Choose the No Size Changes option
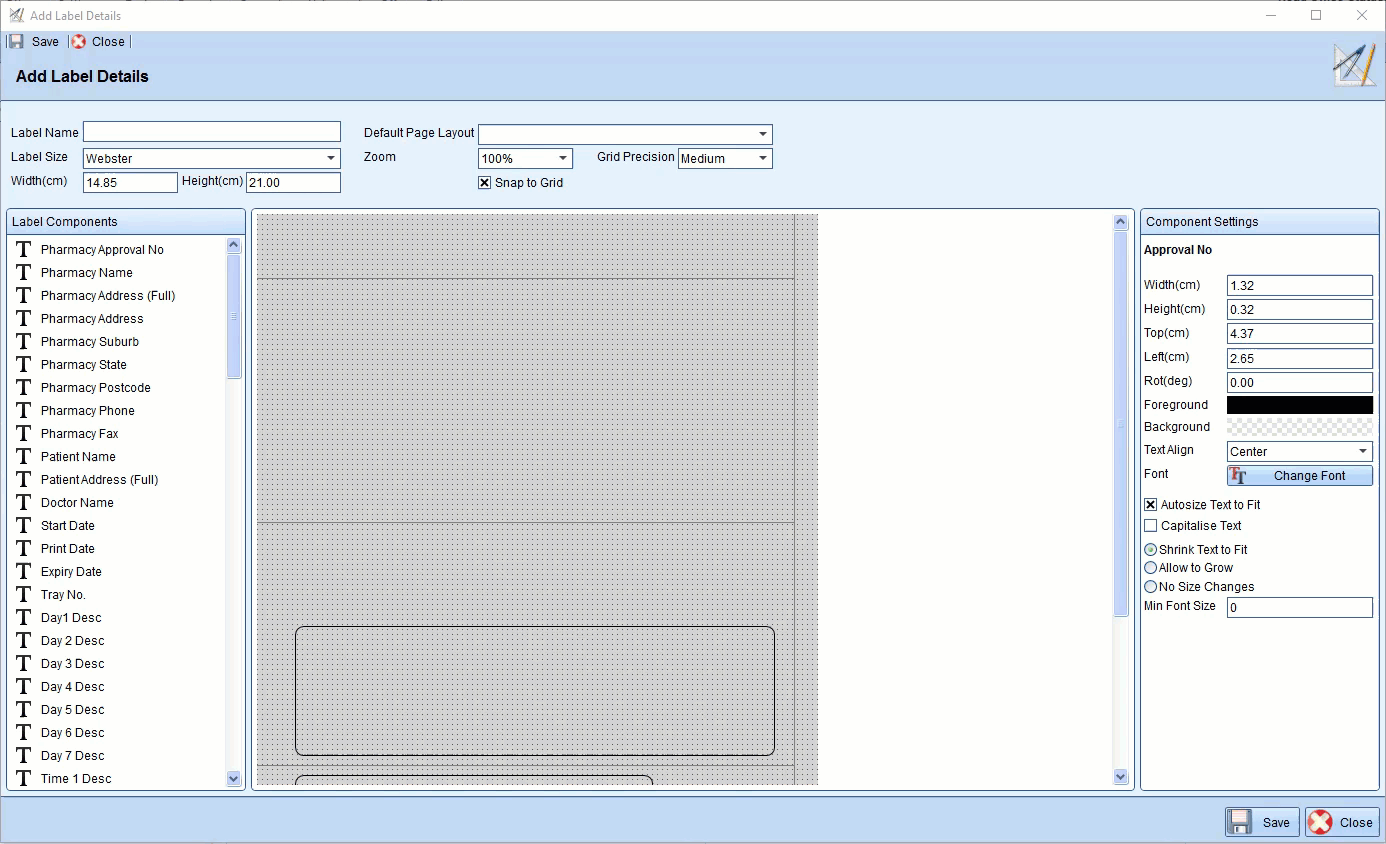Screen dimensions: 1386x844 (1150, 587)
